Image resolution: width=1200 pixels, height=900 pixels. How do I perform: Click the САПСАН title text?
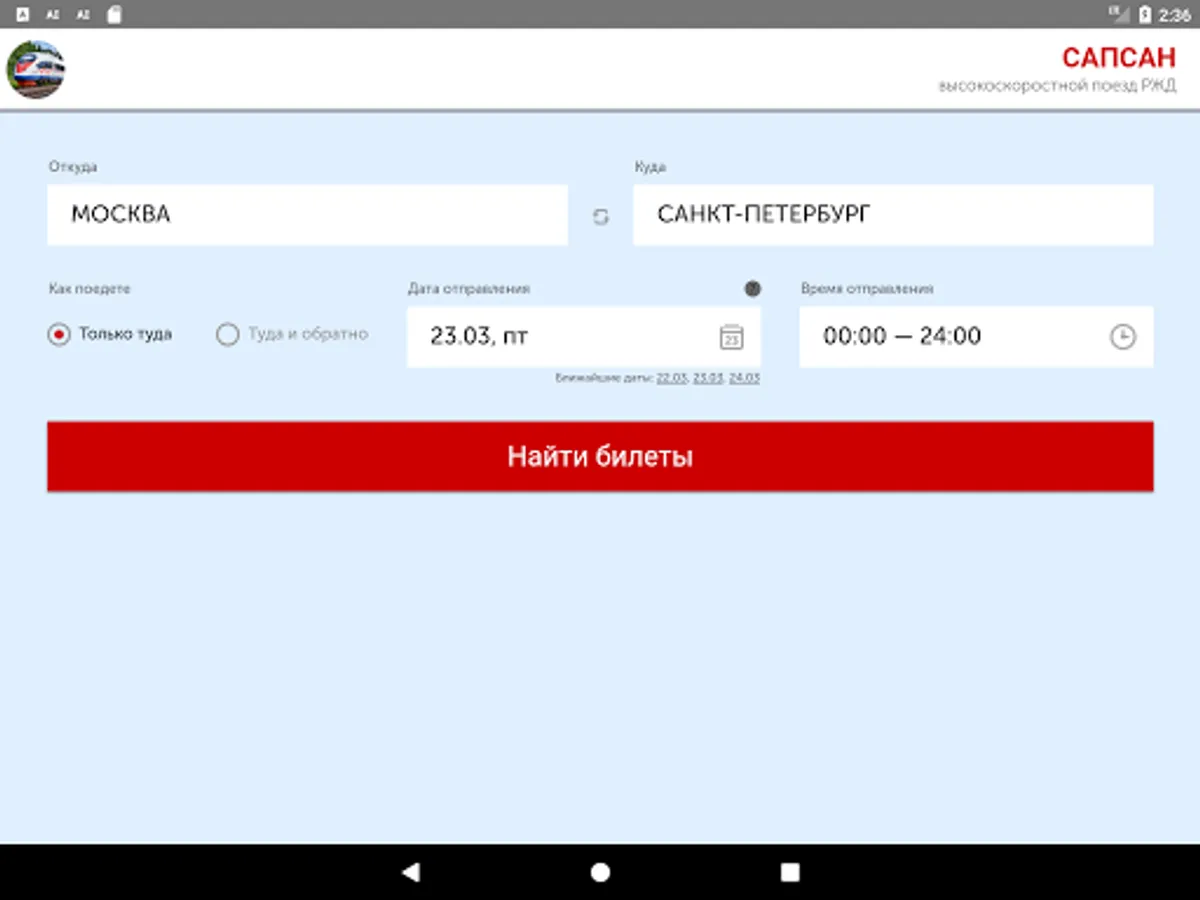(1119, 58)
